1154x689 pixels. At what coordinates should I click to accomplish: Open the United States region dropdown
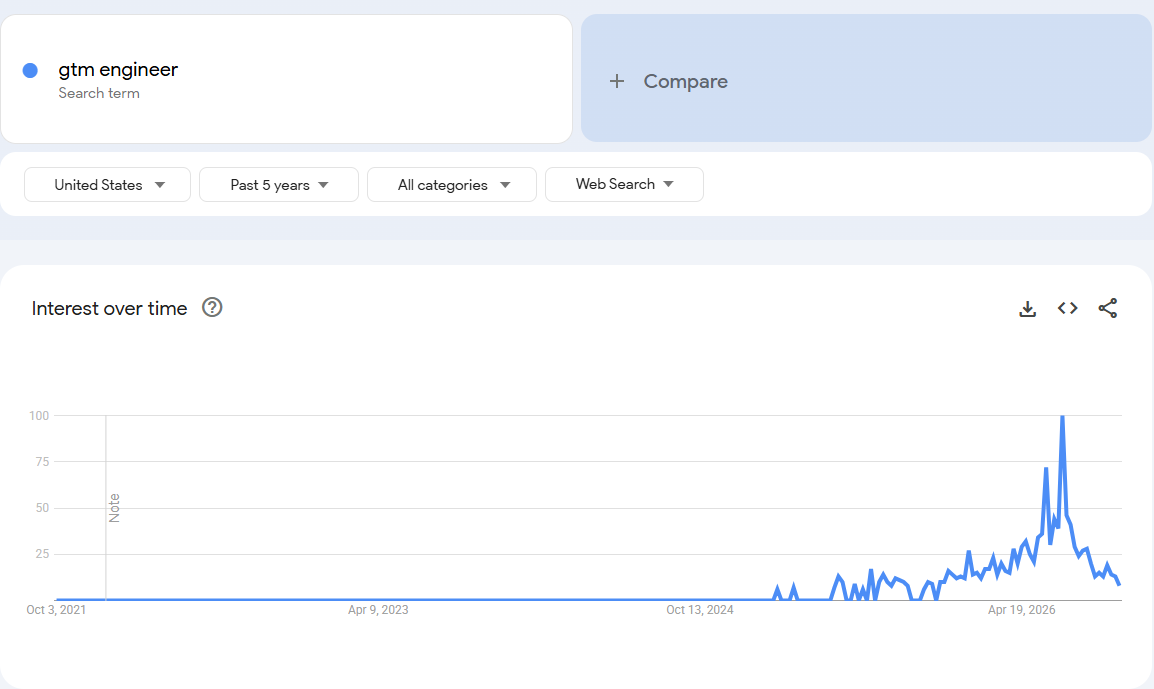pyautogui.click(x=107, y=185)
